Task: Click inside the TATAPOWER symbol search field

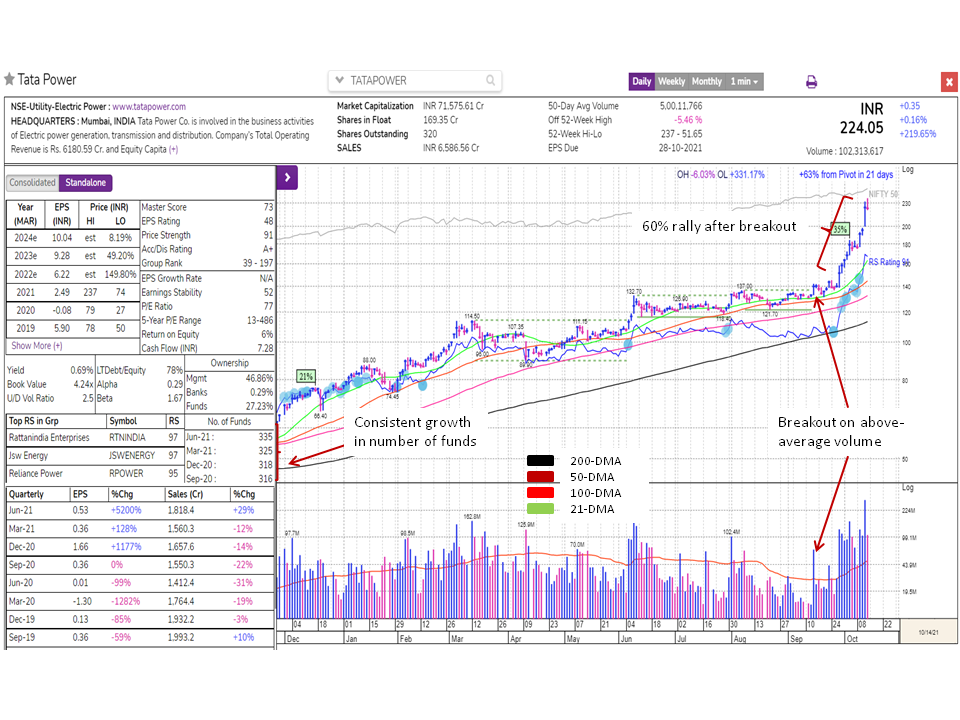Action: point(416,80)
